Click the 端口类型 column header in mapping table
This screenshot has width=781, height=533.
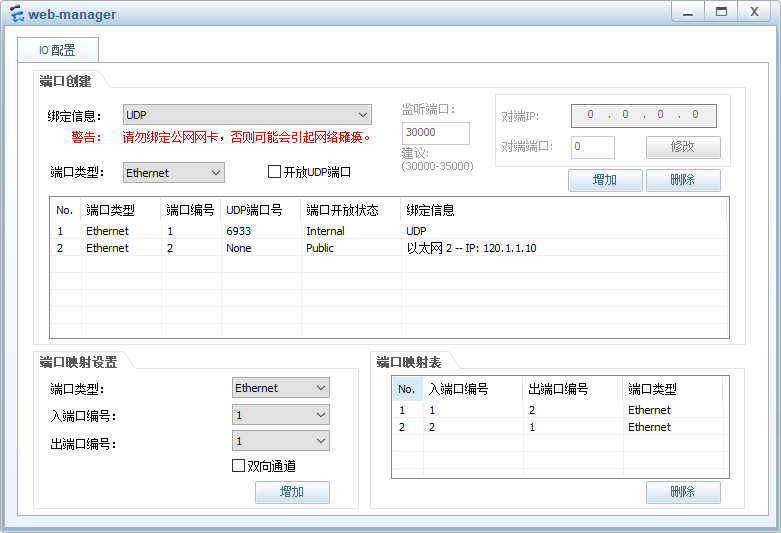pos(673,389)
